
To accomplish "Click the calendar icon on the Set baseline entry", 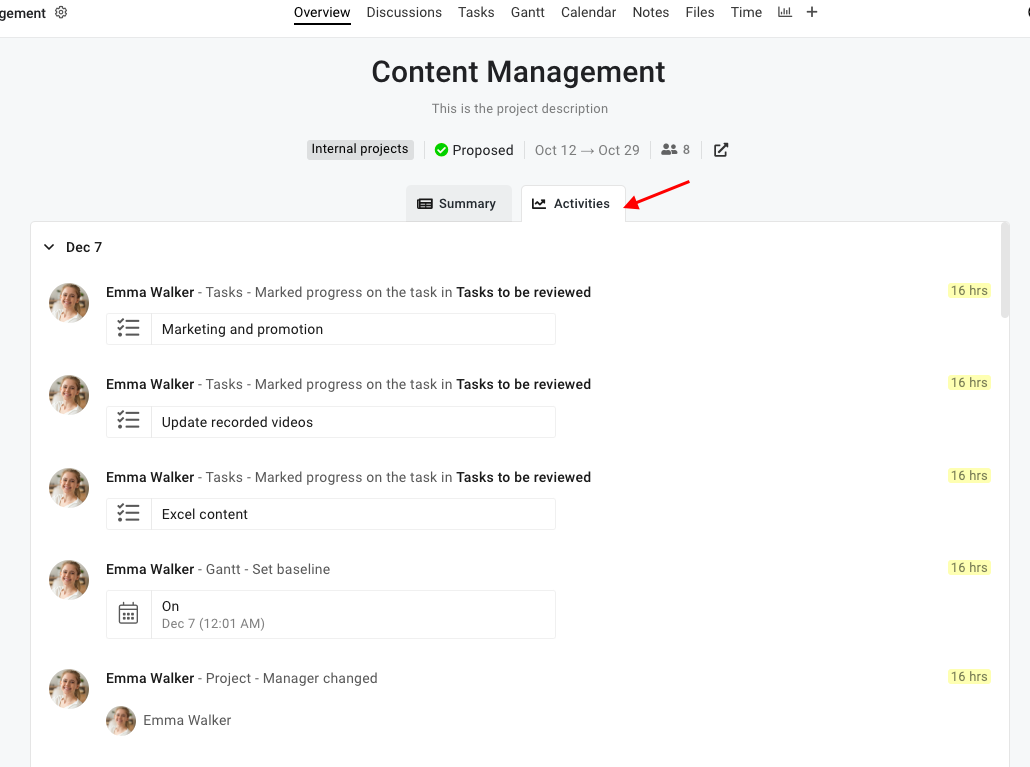I will pos(129,612).
